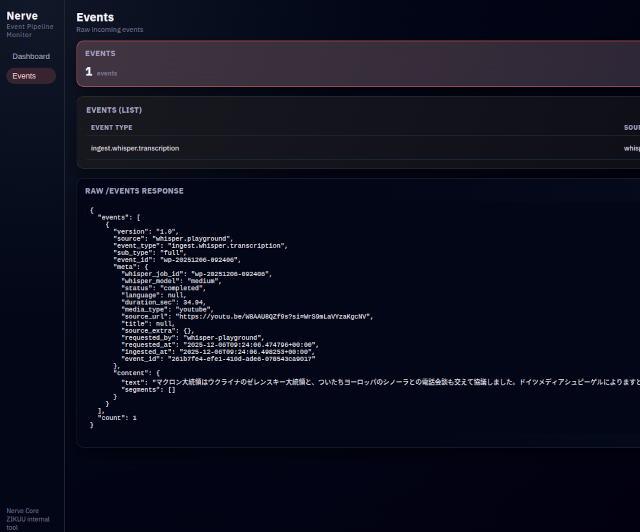Open the Dashboard page in sidebar

coord(31,56)
